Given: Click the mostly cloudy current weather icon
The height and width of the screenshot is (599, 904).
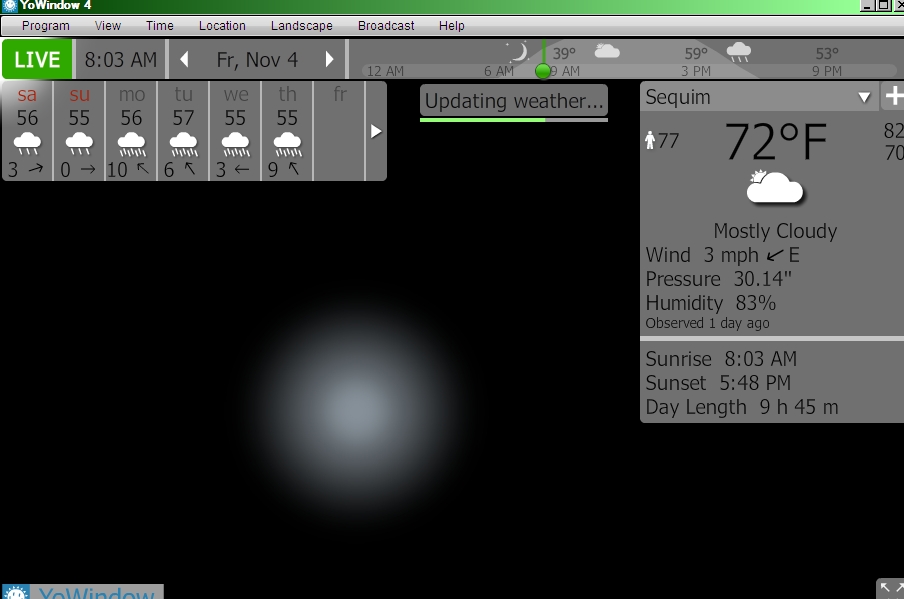Looking at the screenshot, I should pyautogui.click(x=774, y=188).
